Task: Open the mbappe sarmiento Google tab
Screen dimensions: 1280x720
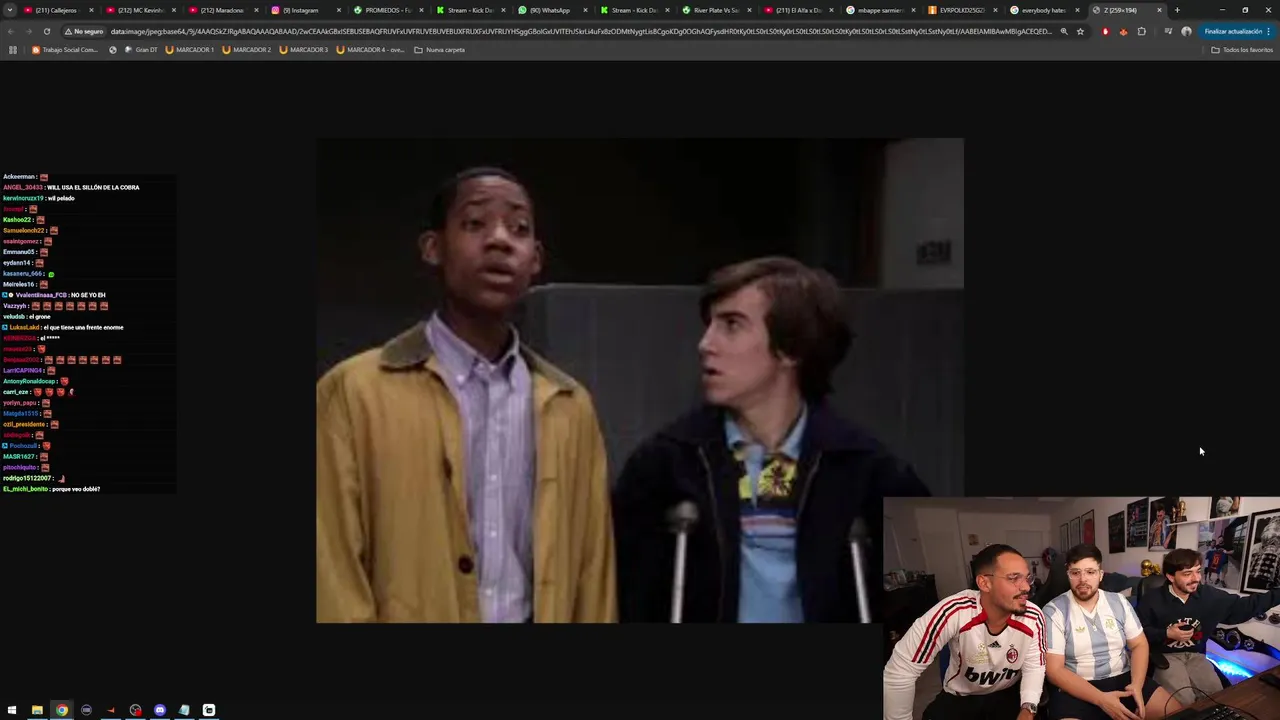Action: pos(879,10)
